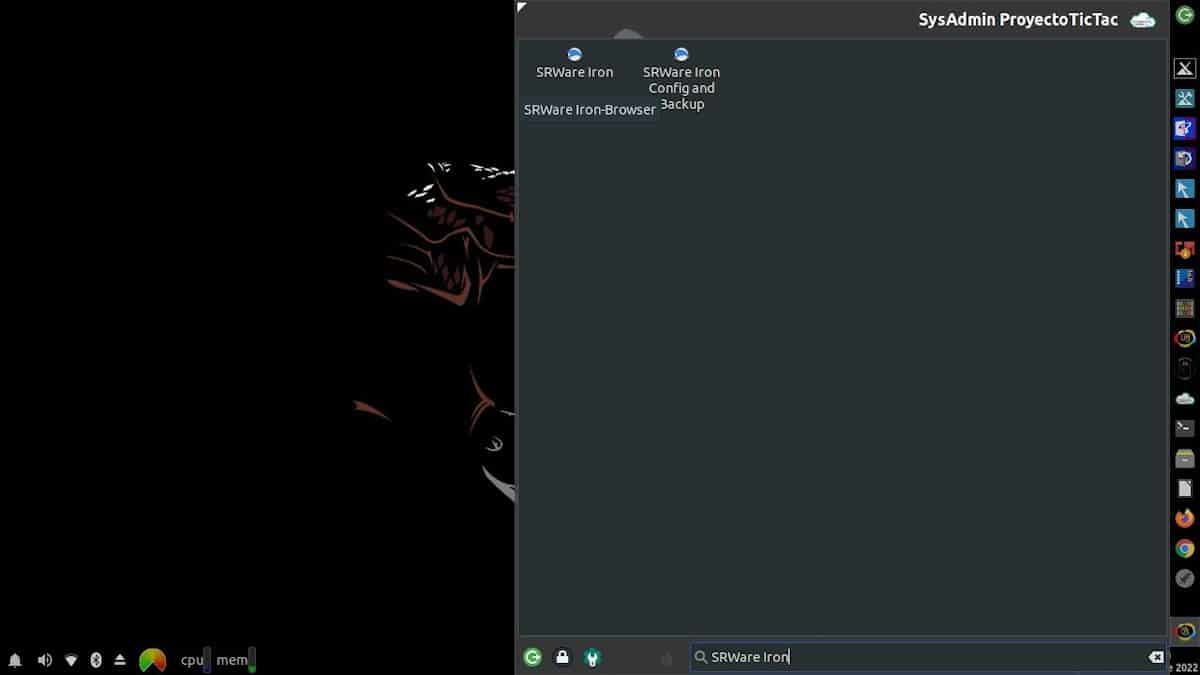Click the SysAdmin ProyectoTicTac panel item

point(1017,18)
